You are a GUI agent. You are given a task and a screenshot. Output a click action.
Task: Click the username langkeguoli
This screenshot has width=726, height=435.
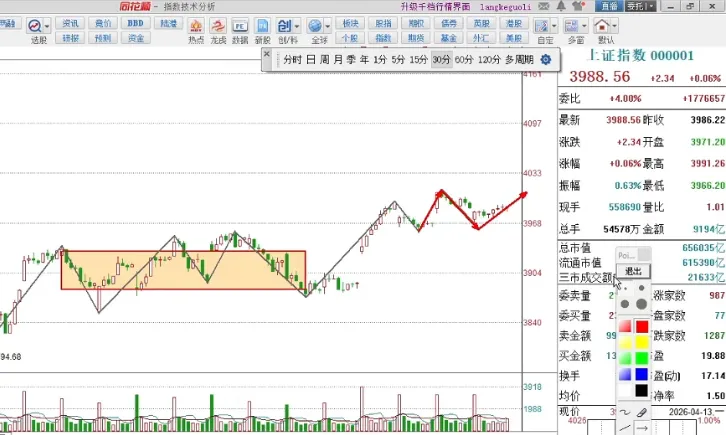coord(506,6)
